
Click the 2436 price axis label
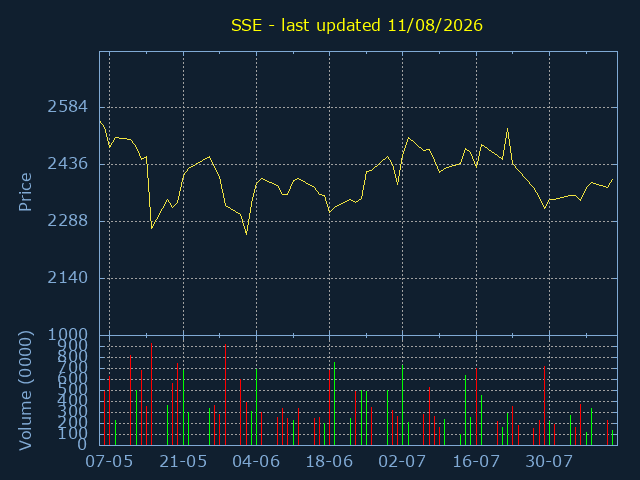[x=68, y=164]
